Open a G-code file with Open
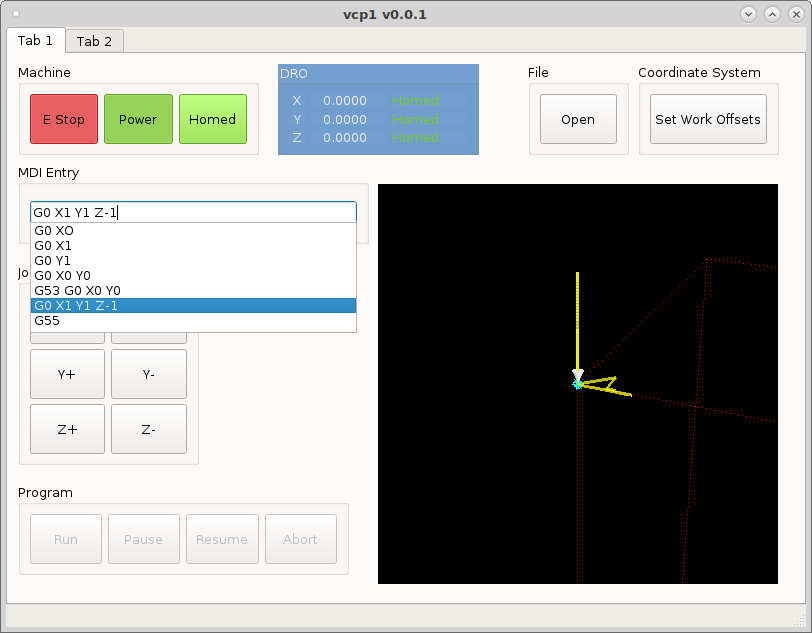Image resolution: width=812 pixels, height=633 pixels. (x=578, y=119)
